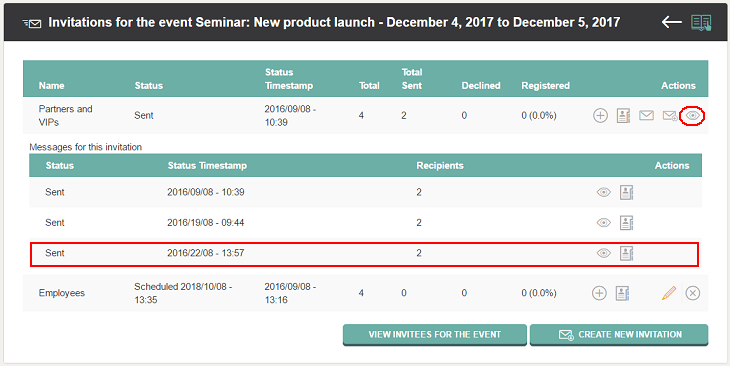The width and height of the screenshot is (730, 366).
Task: Toggle circled eye icon for Partners and VIPs
Action: click(x=693, y=115)
